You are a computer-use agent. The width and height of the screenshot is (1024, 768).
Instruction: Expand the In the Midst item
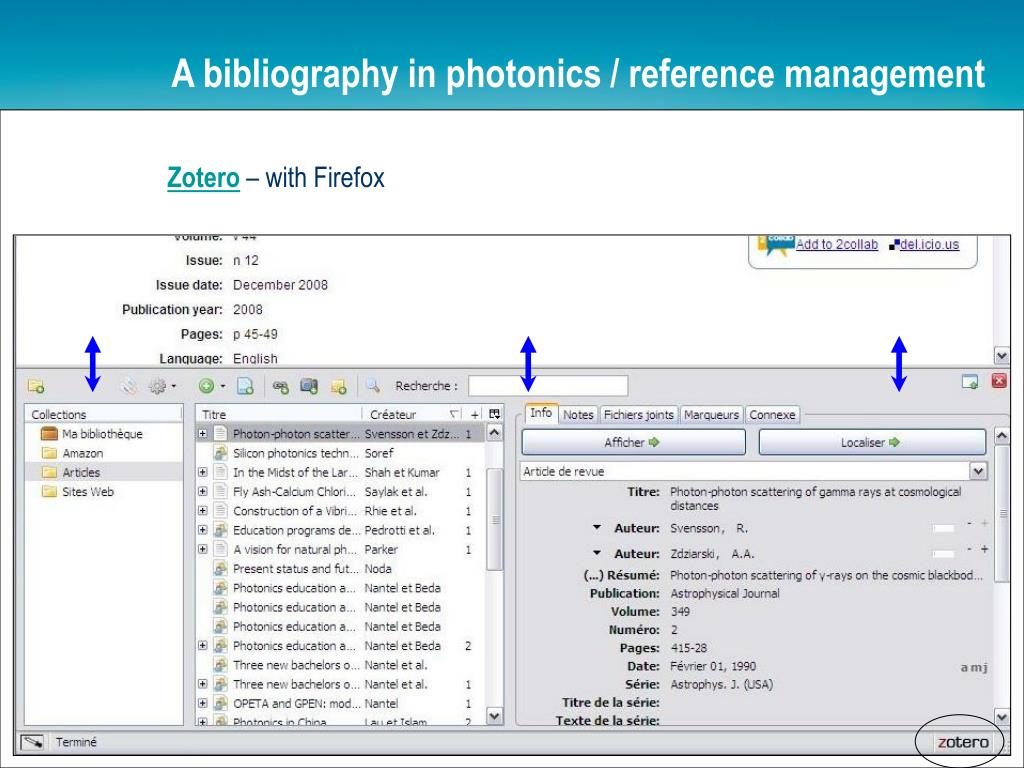[202, 472]
